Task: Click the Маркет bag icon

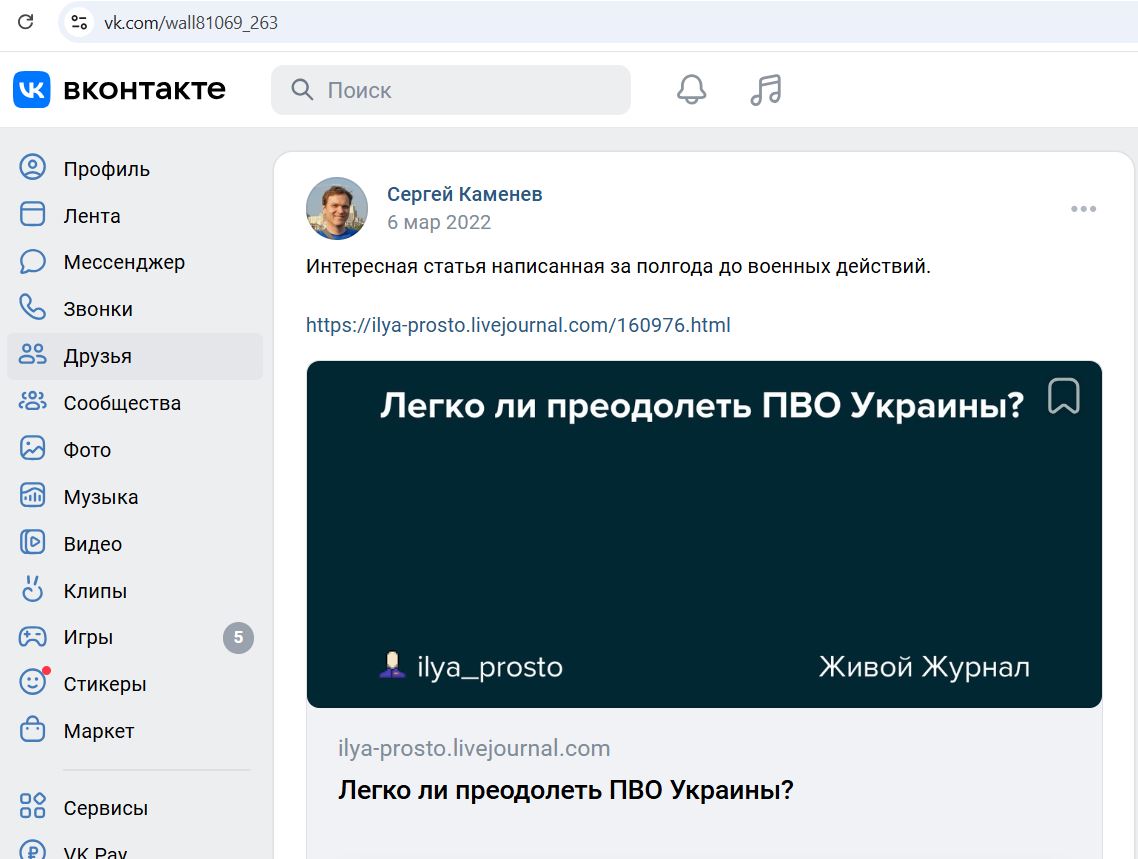Action: [32, 729]
